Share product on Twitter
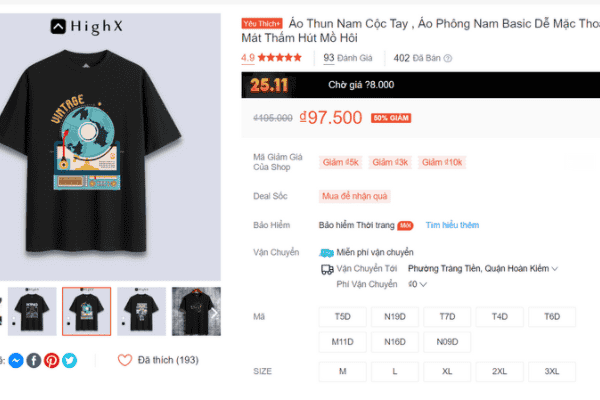 (x=69, y=360)
